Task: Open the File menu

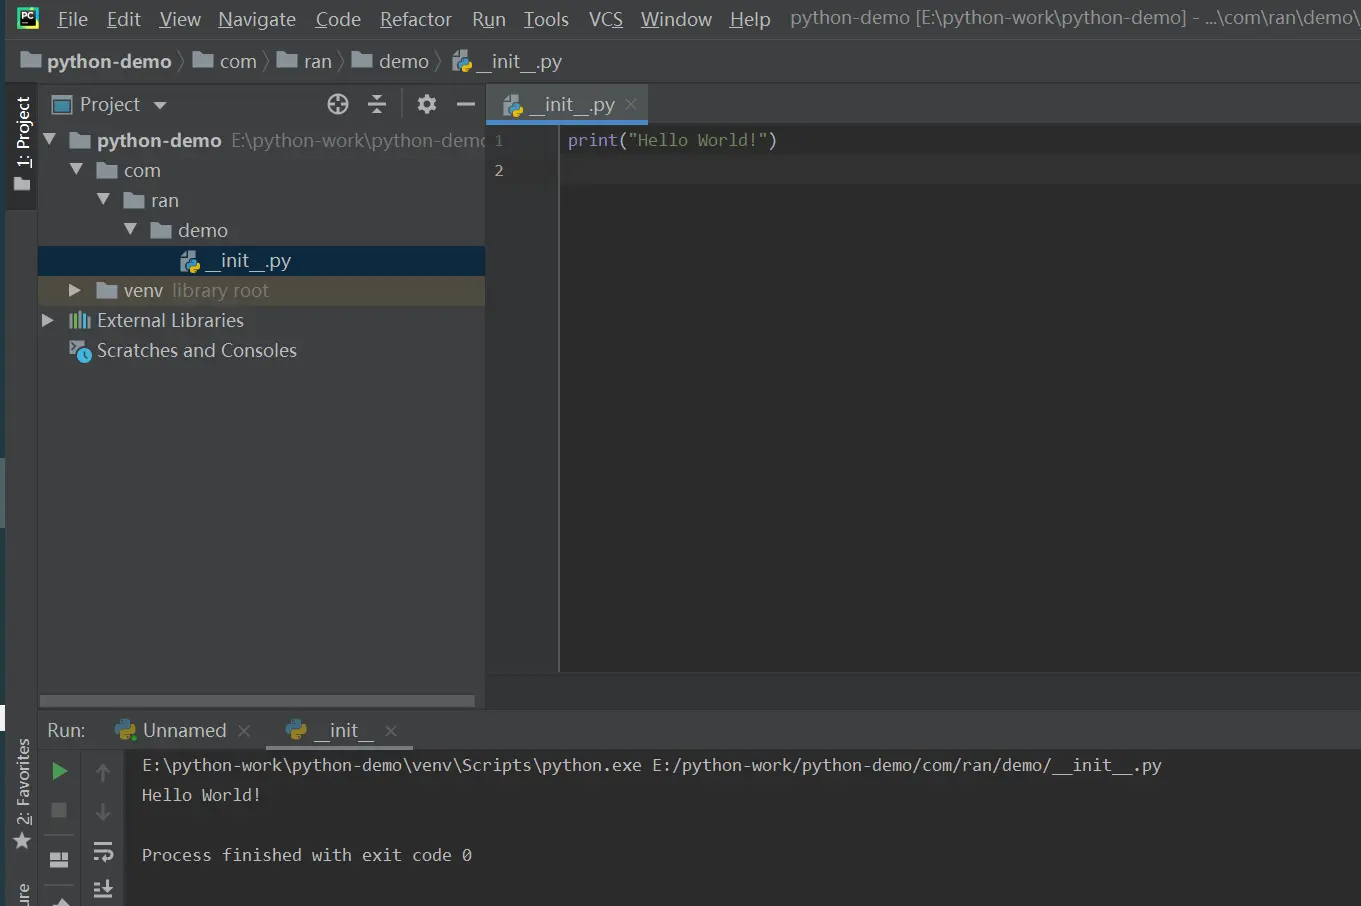Action: point(72,19)
